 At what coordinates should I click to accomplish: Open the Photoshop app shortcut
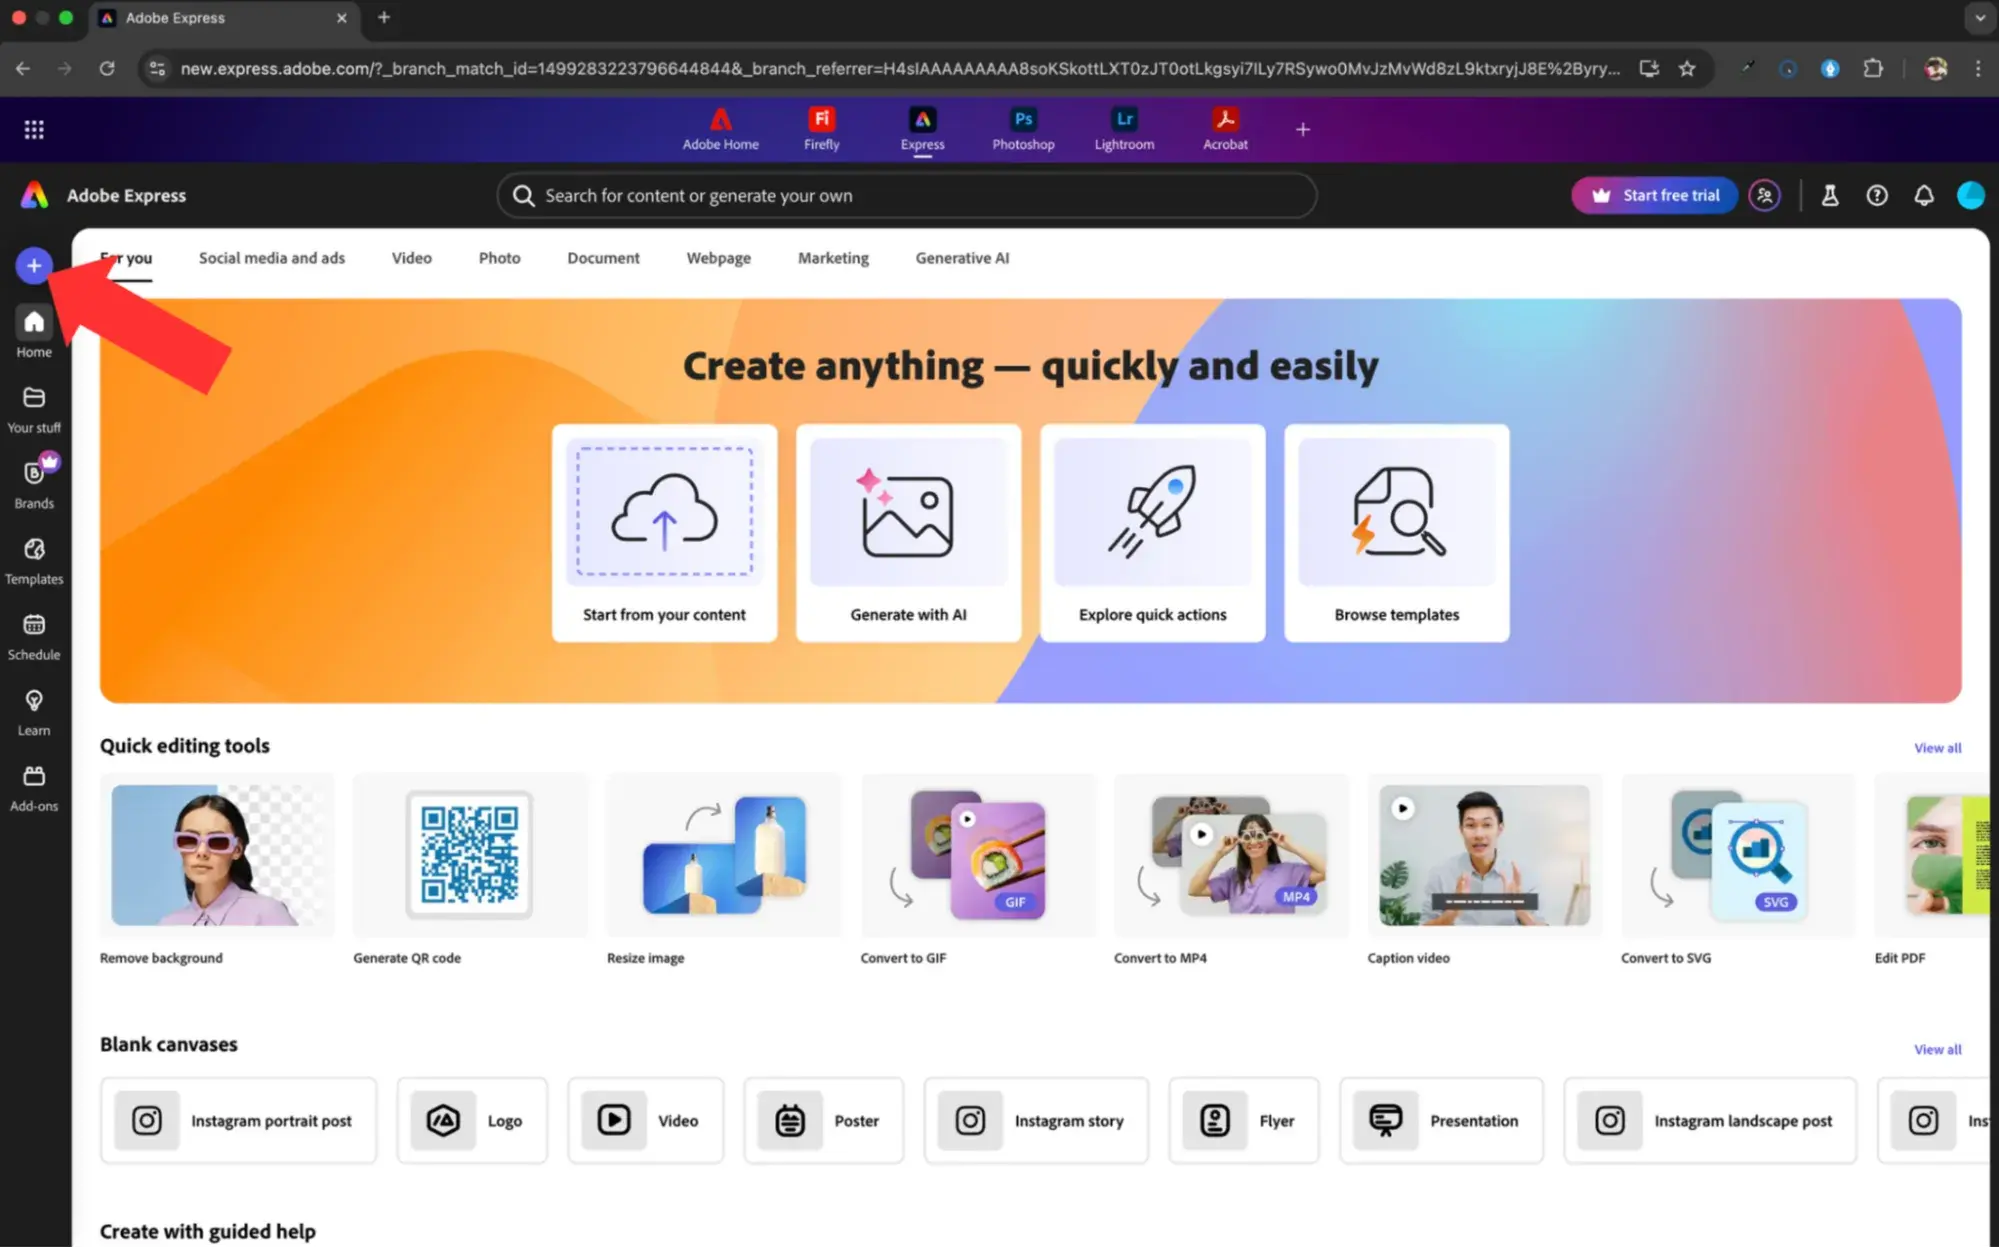coord(1022,129)
